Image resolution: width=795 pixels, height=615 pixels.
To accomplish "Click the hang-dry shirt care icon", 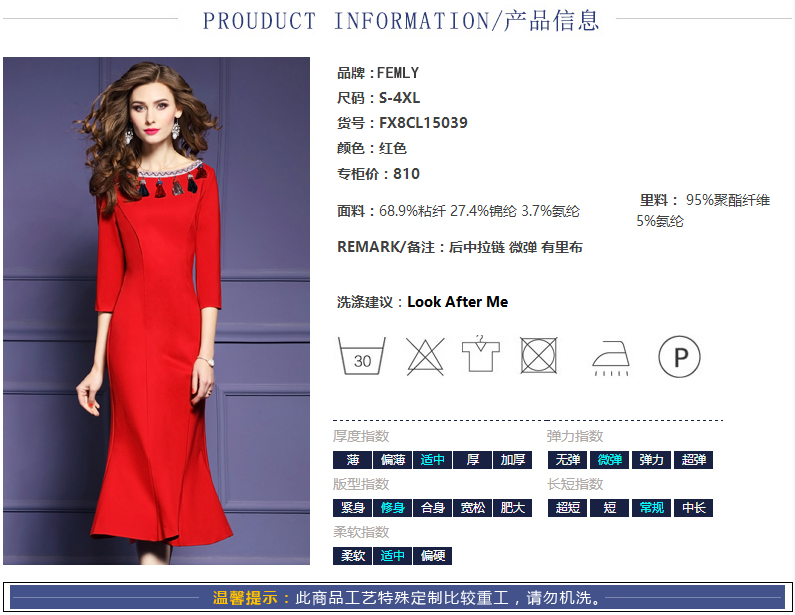I will click(481, 353).
